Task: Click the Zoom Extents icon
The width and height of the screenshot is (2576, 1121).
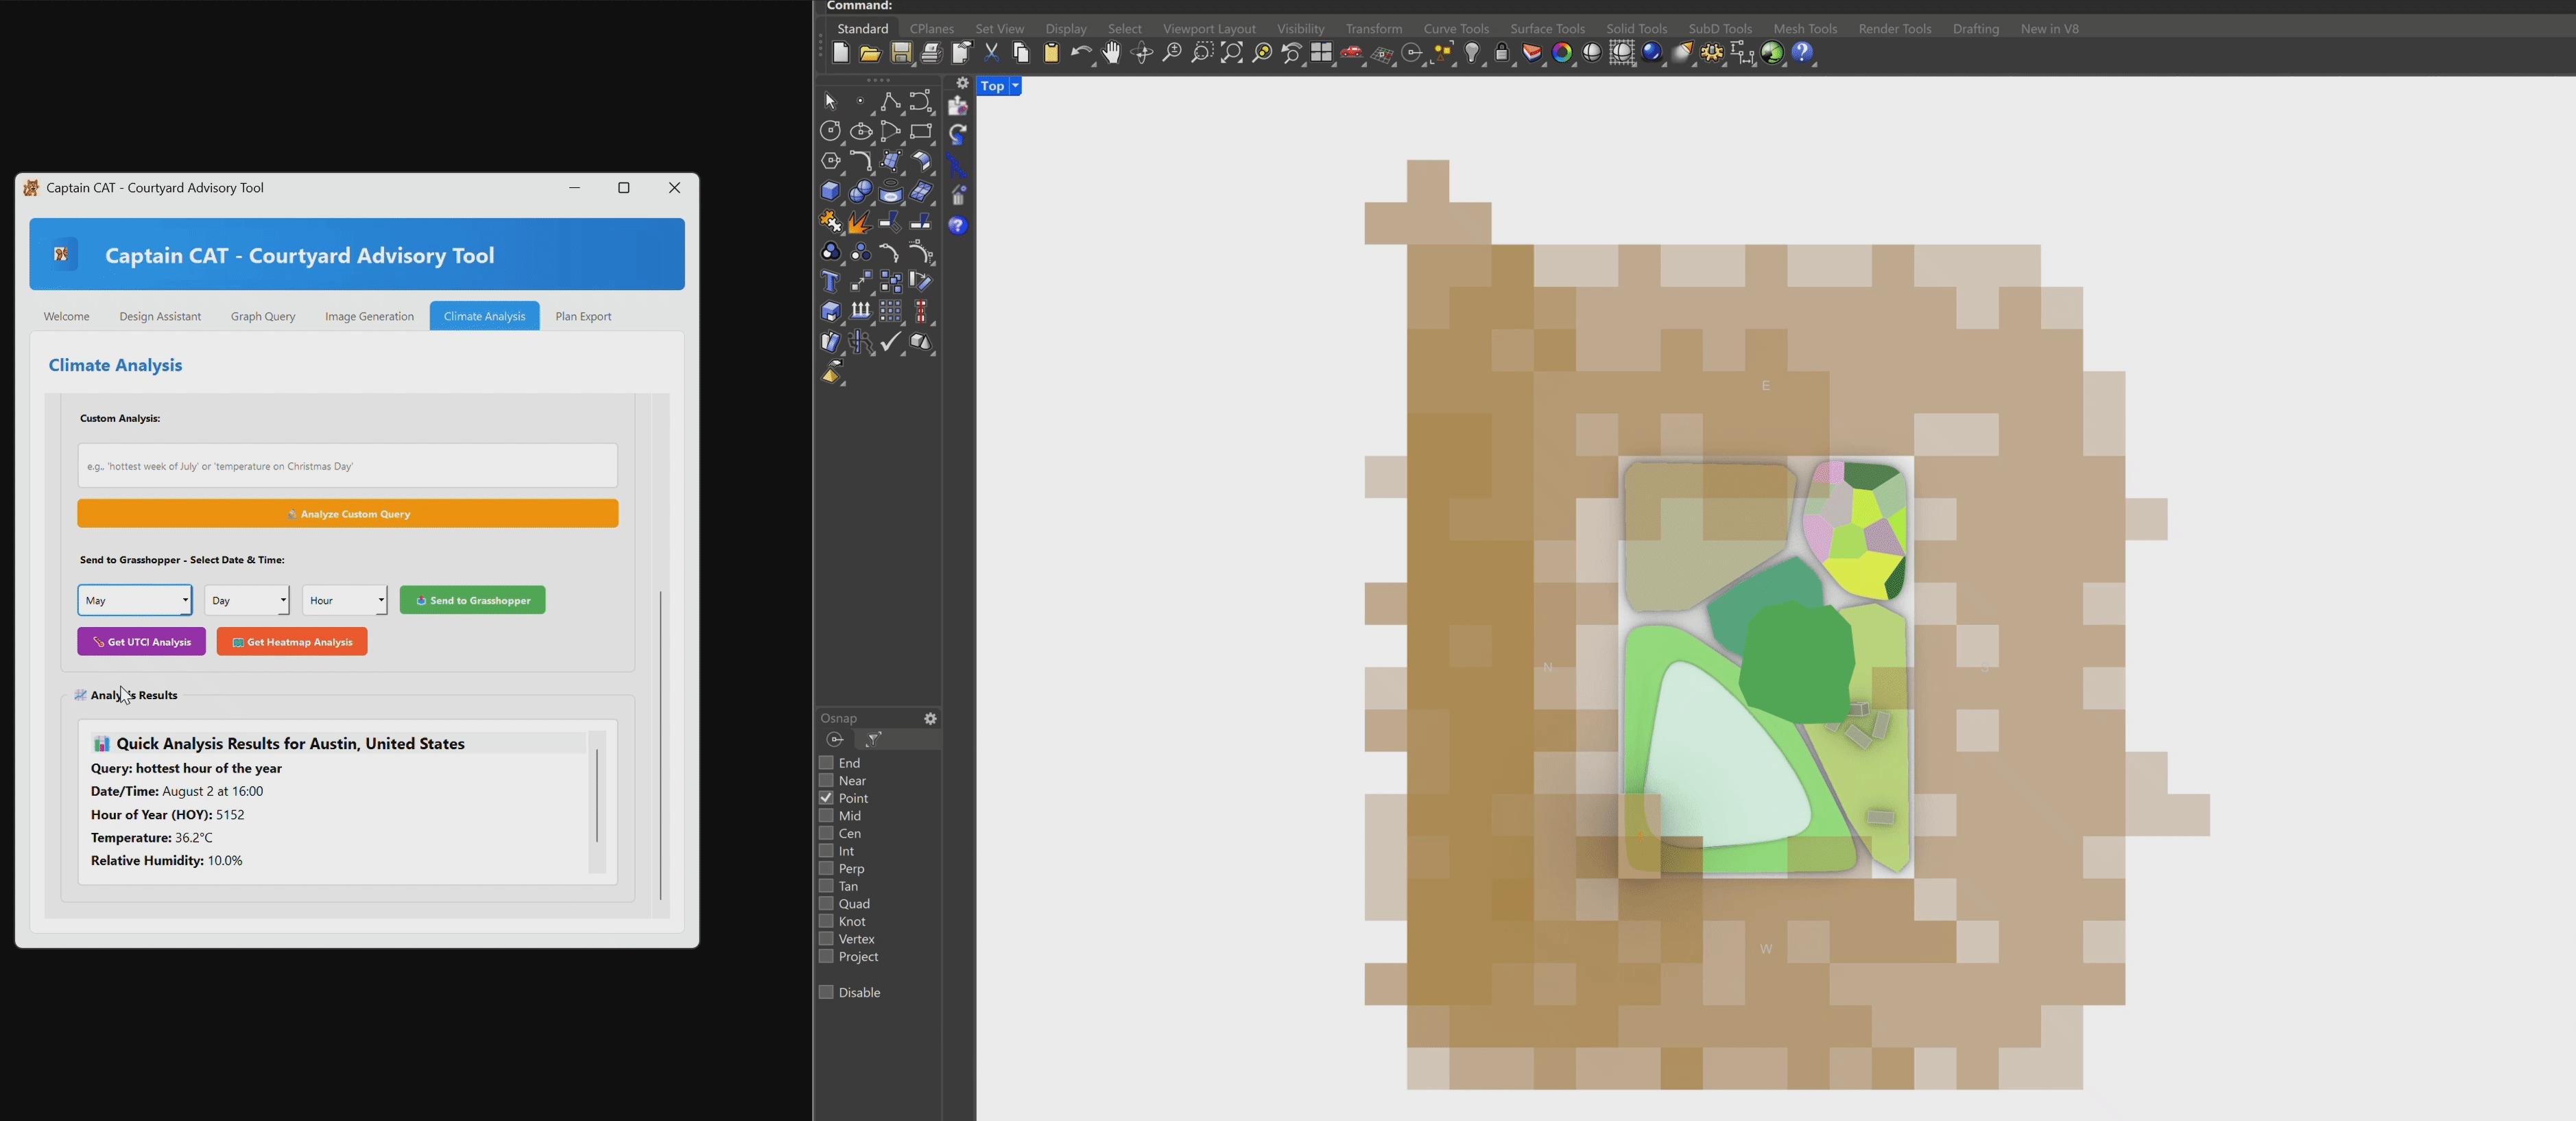Action: 1232,53
